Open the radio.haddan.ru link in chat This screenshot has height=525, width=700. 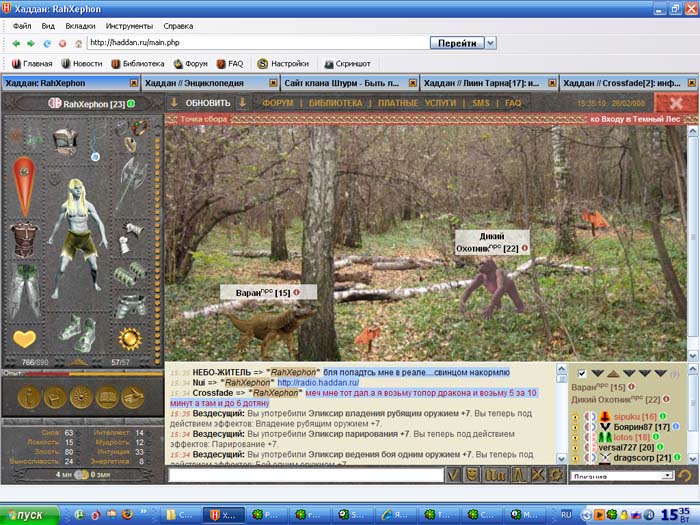[316, 382]
